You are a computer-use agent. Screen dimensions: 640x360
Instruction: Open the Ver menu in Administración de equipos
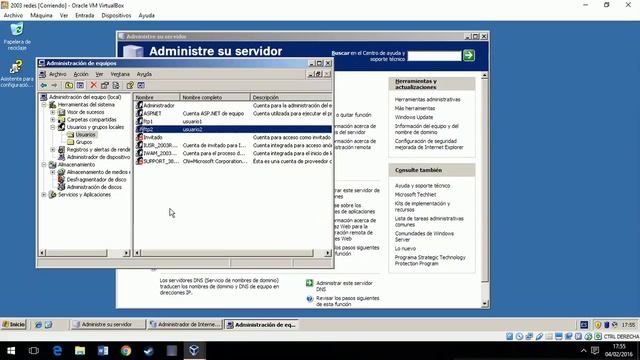pyautogui.click(x=99, y=74)
